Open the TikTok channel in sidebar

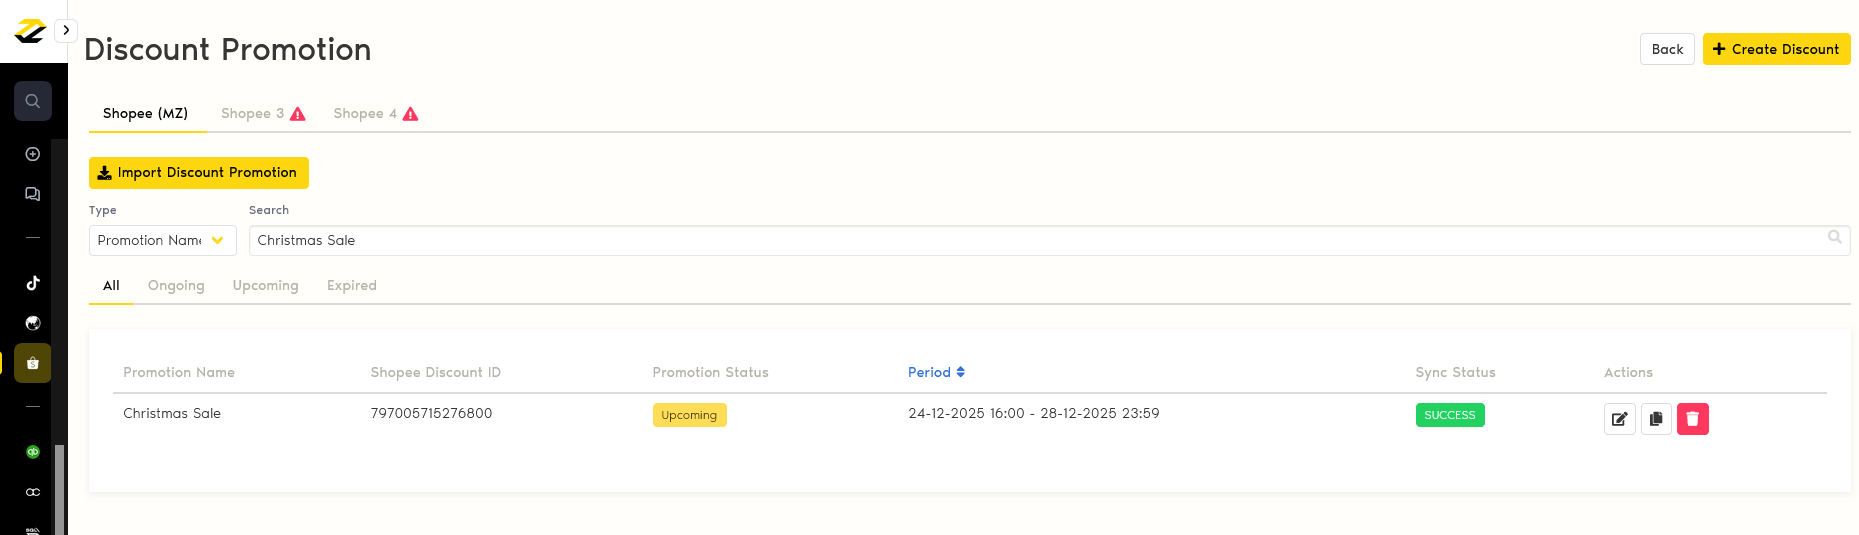tap(33, 283)
